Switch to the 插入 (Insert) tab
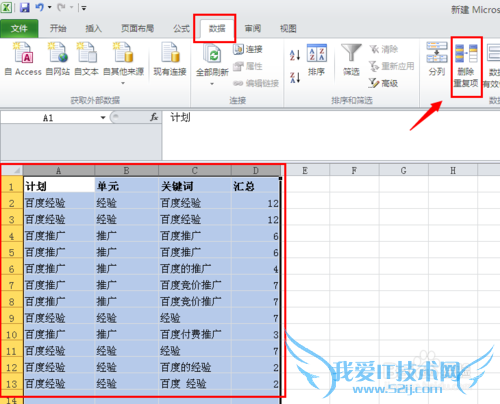 point(94,29)
